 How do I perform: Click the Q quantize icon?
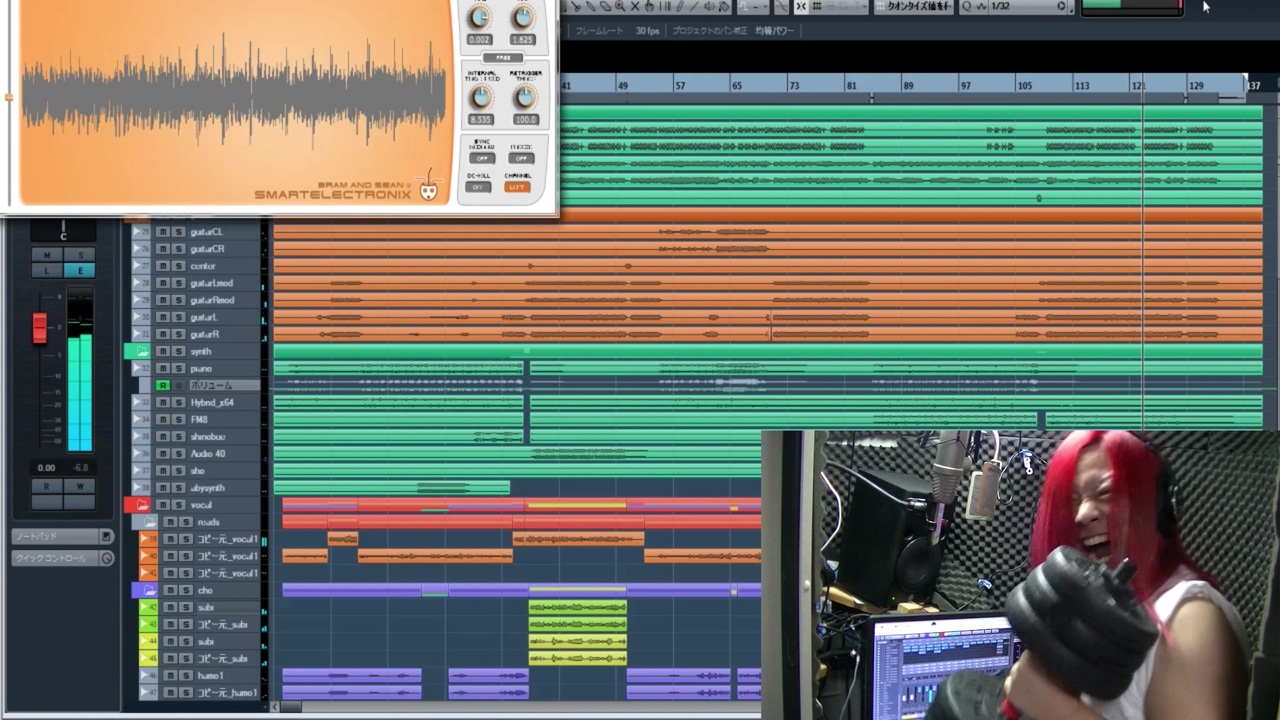967,7
